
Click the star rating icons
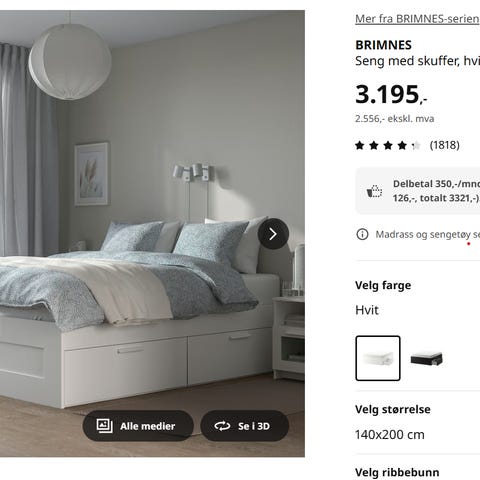(x=388, y=145)
